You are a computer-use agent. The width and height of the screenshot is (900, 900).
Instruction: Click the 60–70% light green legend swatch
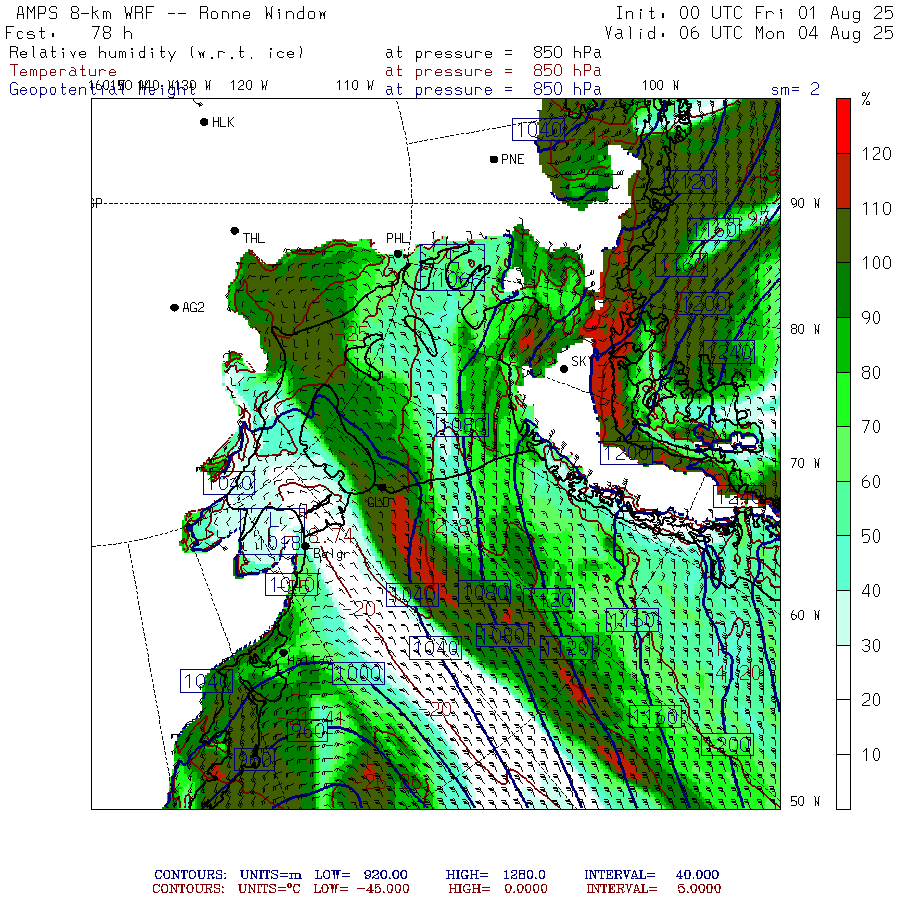[843, 454]
